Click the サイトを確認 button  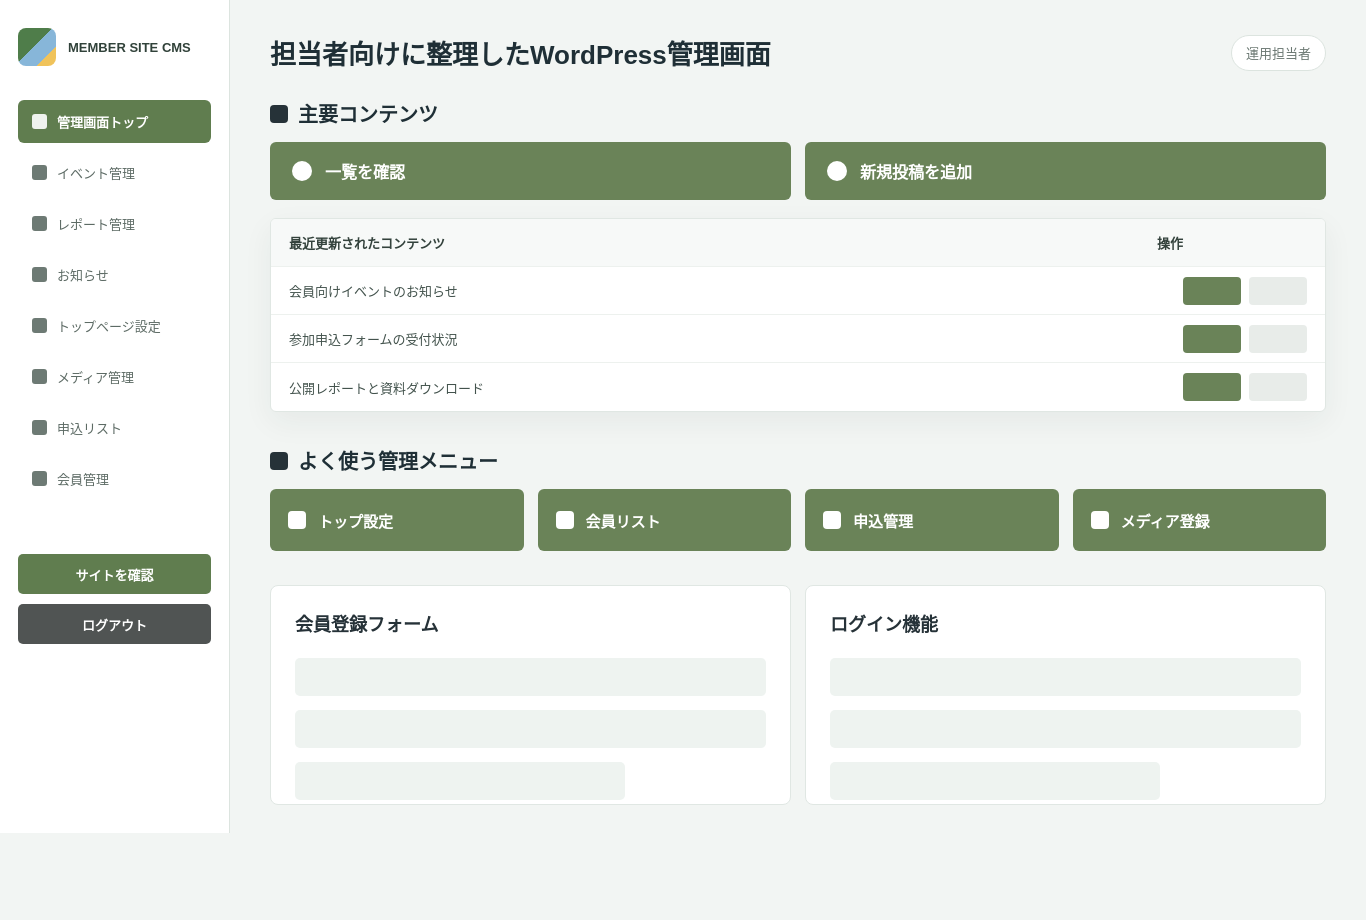[x=114, y=574]
